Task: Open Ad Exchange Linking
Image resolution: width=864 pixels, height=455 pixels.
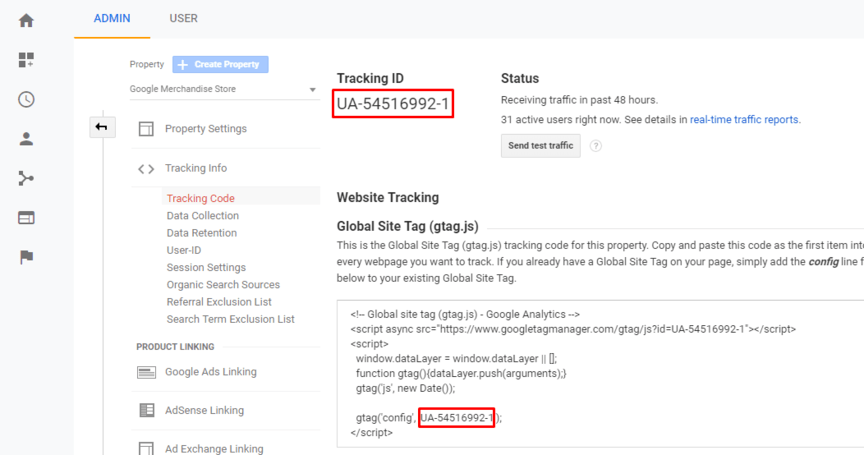Action: 214,448
